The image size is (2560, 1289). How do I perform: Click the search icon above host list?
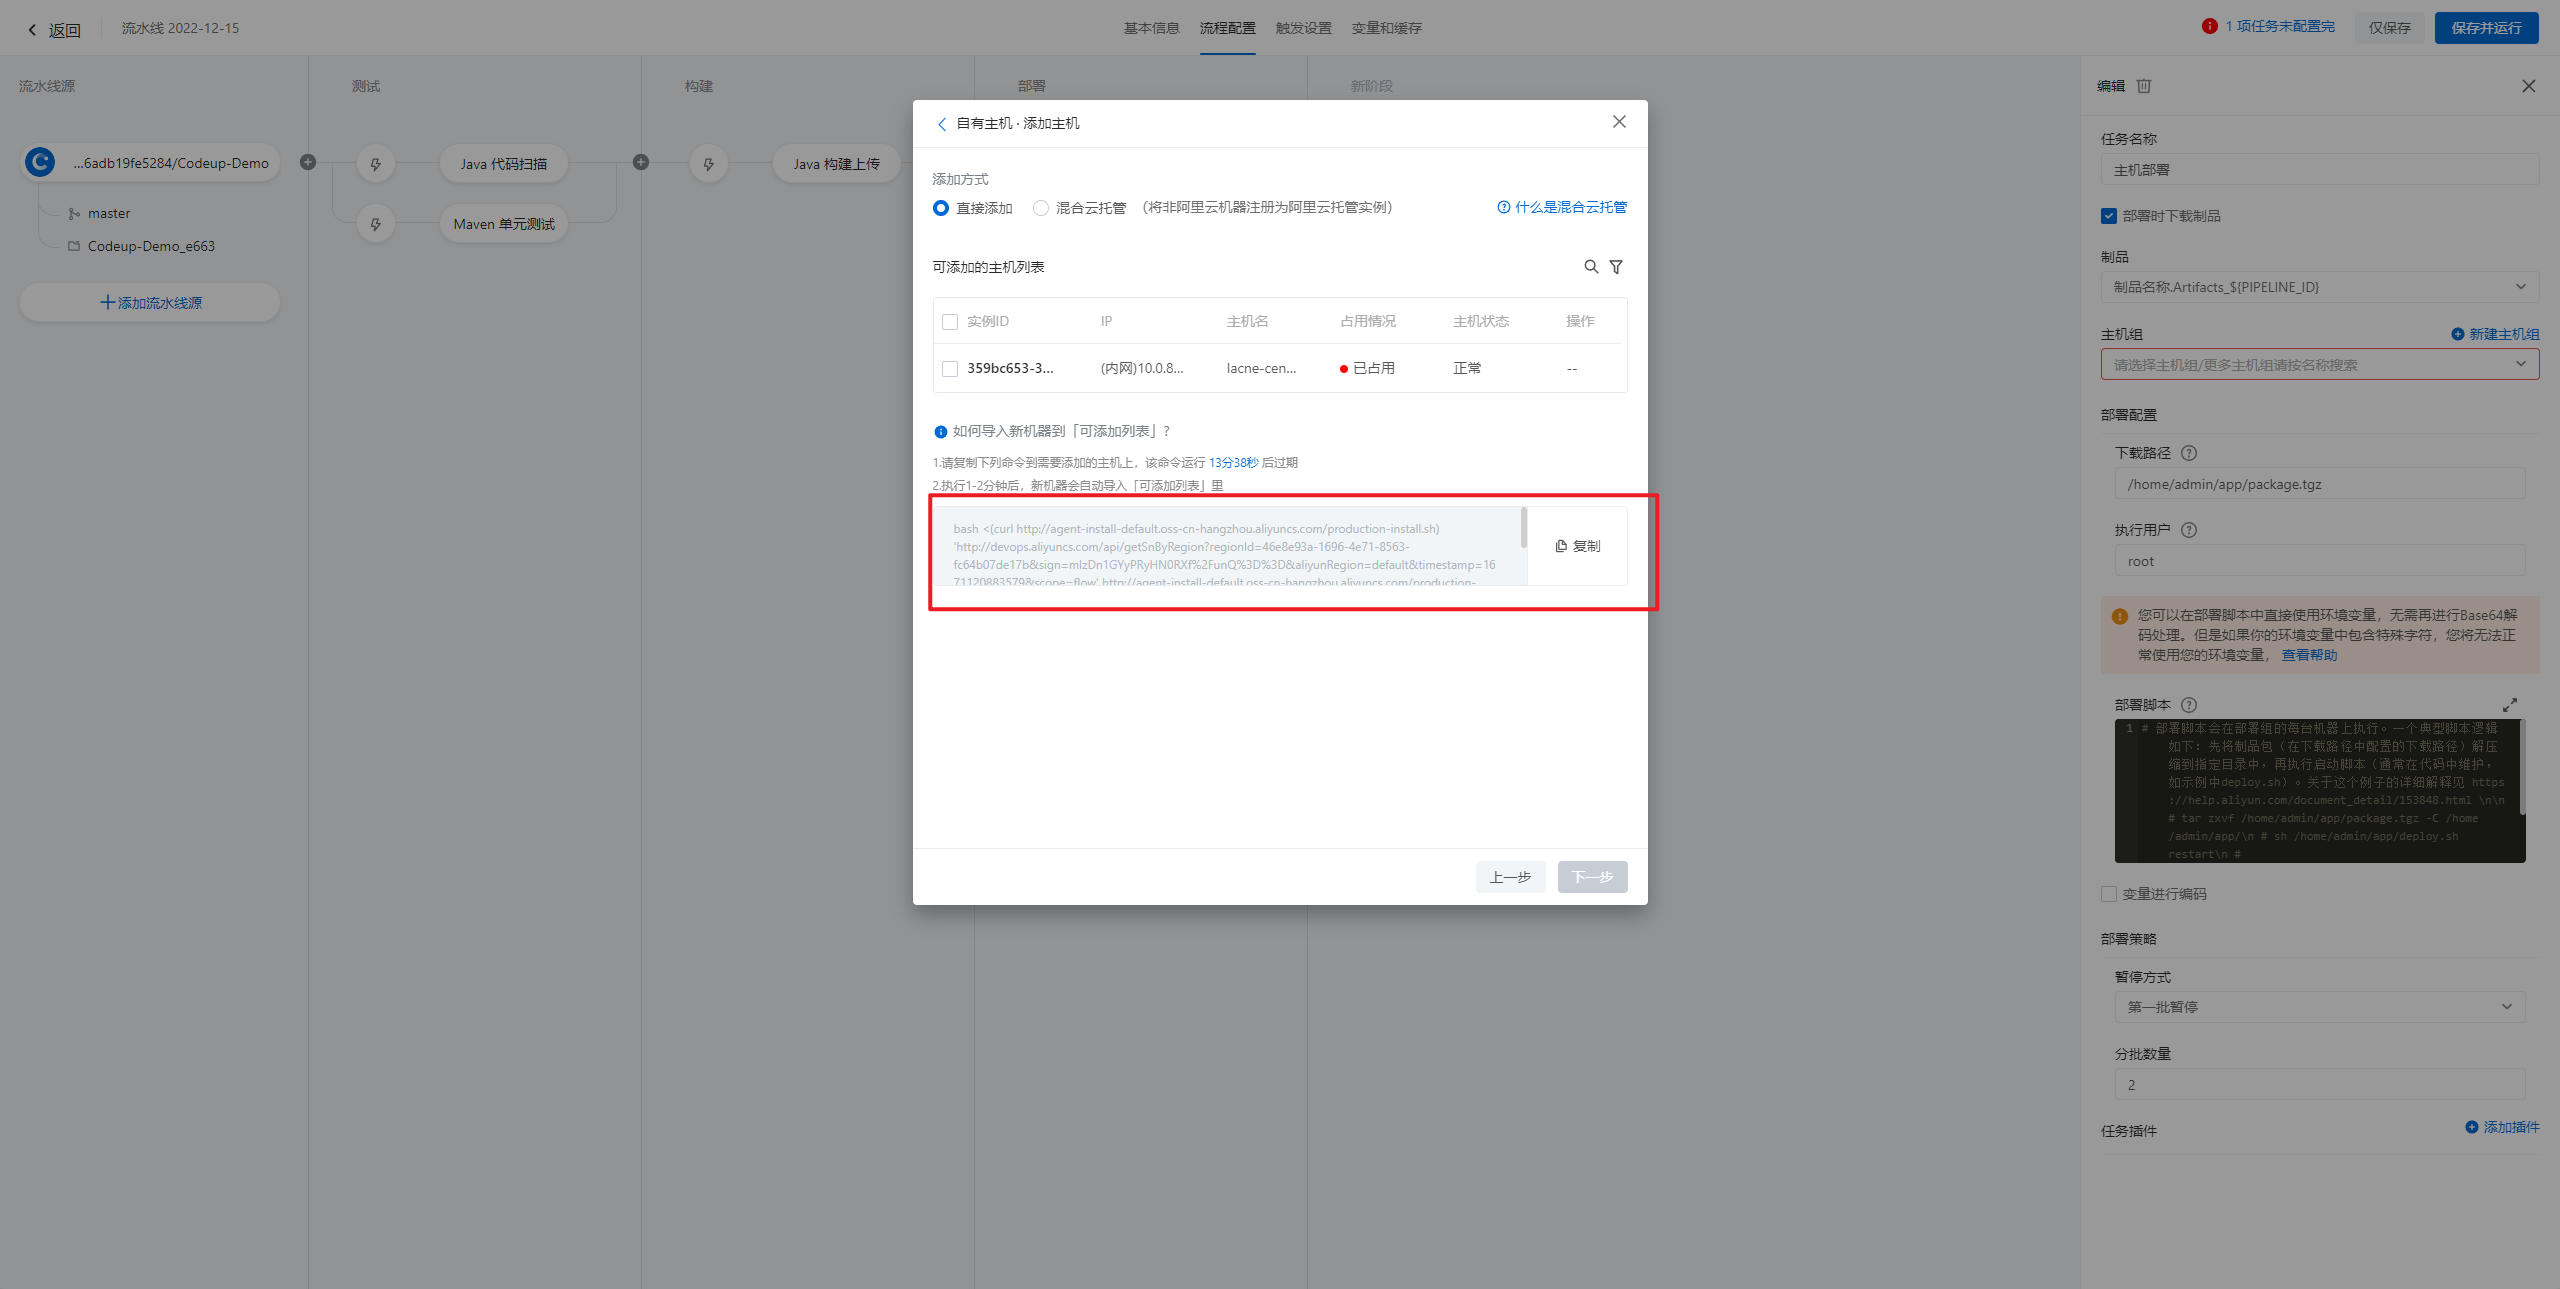click(x=1590, y=267)
